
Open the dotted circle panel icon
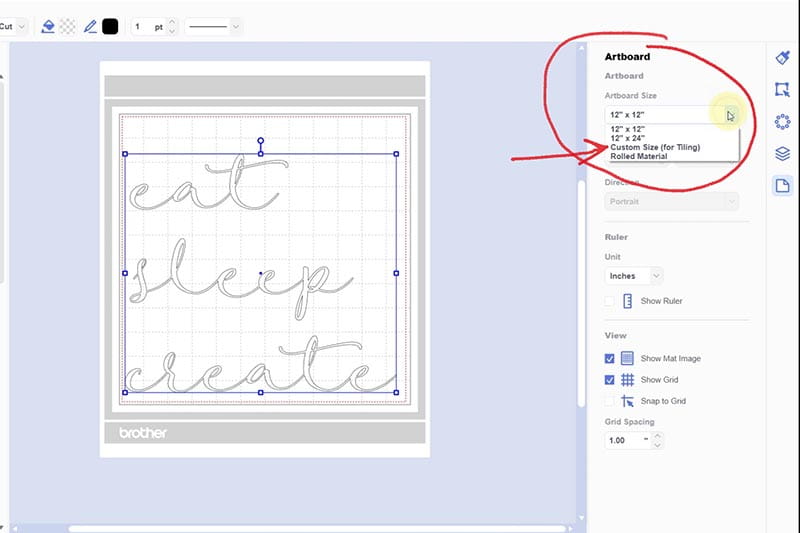click(x=782, y=122)
